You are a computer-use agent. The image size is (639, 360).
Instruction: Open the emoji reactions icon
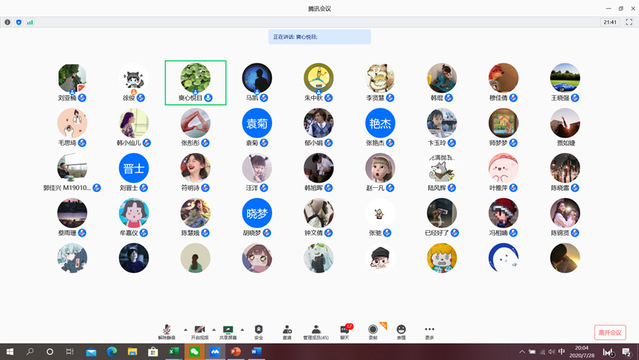(x=401, y=332)
